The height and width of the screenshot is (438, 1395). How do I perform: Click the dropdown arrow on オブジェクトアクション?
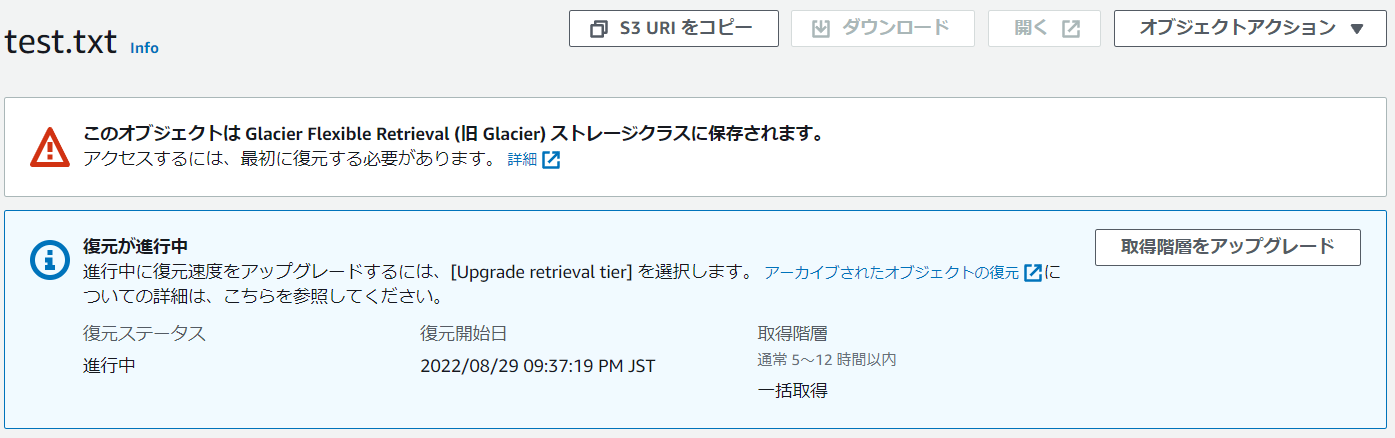click(1356, 29)
